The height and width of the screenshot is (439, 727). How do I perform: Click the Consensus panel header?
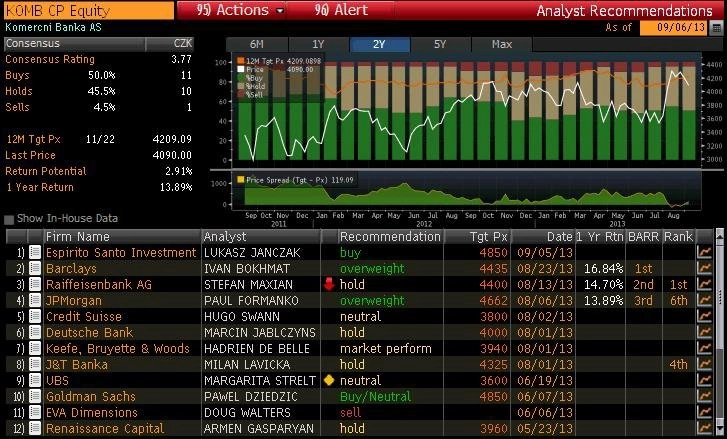coord(99,44)
